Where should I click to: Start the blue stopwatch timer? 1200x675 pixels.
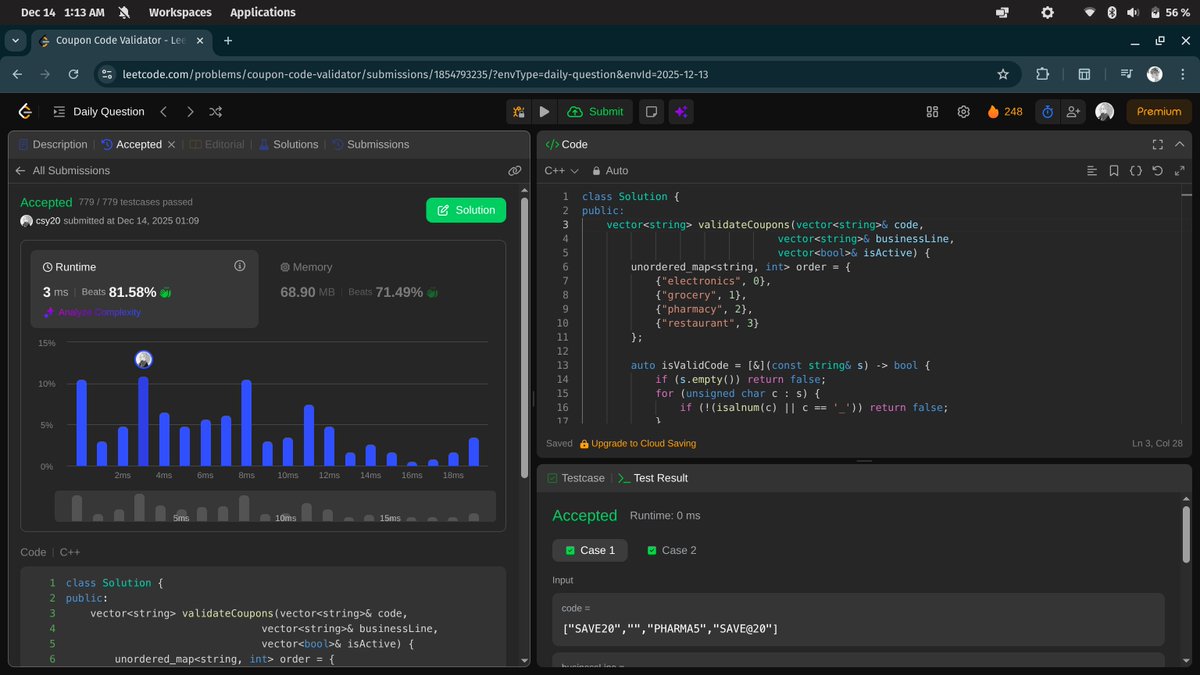(1047, 112)
